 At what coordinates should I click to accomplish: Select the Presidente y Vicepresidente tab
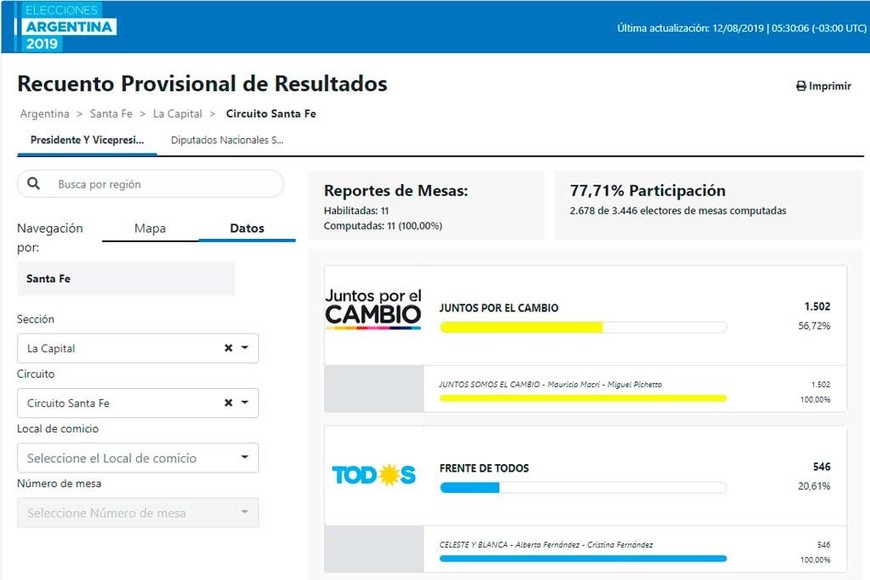pos(87,141)
